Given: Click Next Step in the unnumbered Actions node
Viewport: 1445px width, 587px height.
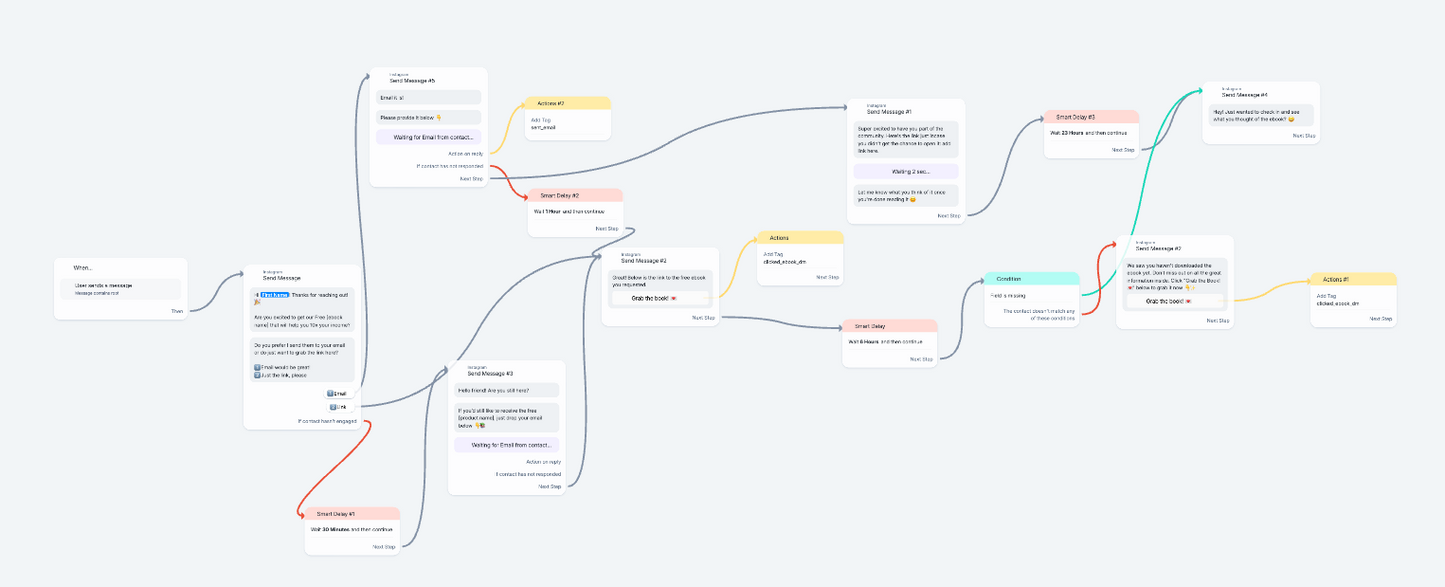Looking at the screenshot, I should point(827,277).
